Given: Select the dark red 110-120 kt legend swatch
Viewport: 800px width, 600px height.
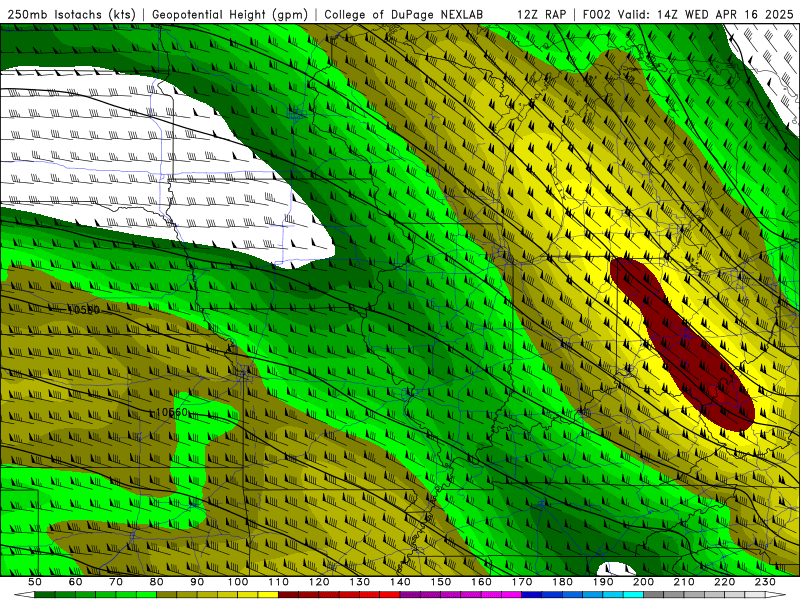Looking at the screenshot, I should (298, 595).
